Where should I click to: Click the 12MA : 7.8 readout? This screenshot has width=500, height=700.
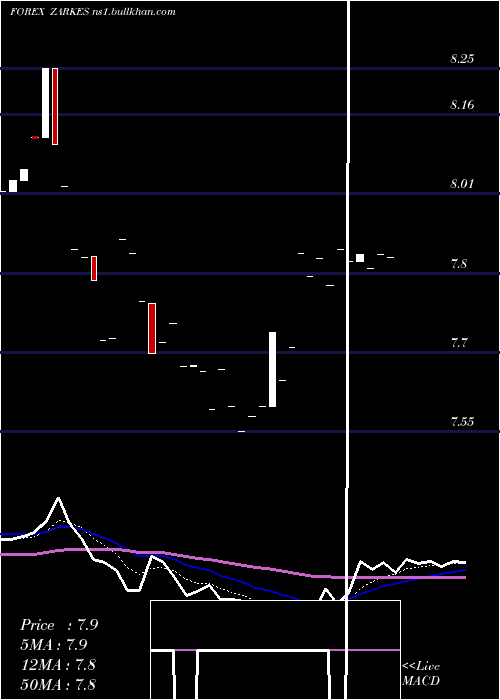point(58,665)
